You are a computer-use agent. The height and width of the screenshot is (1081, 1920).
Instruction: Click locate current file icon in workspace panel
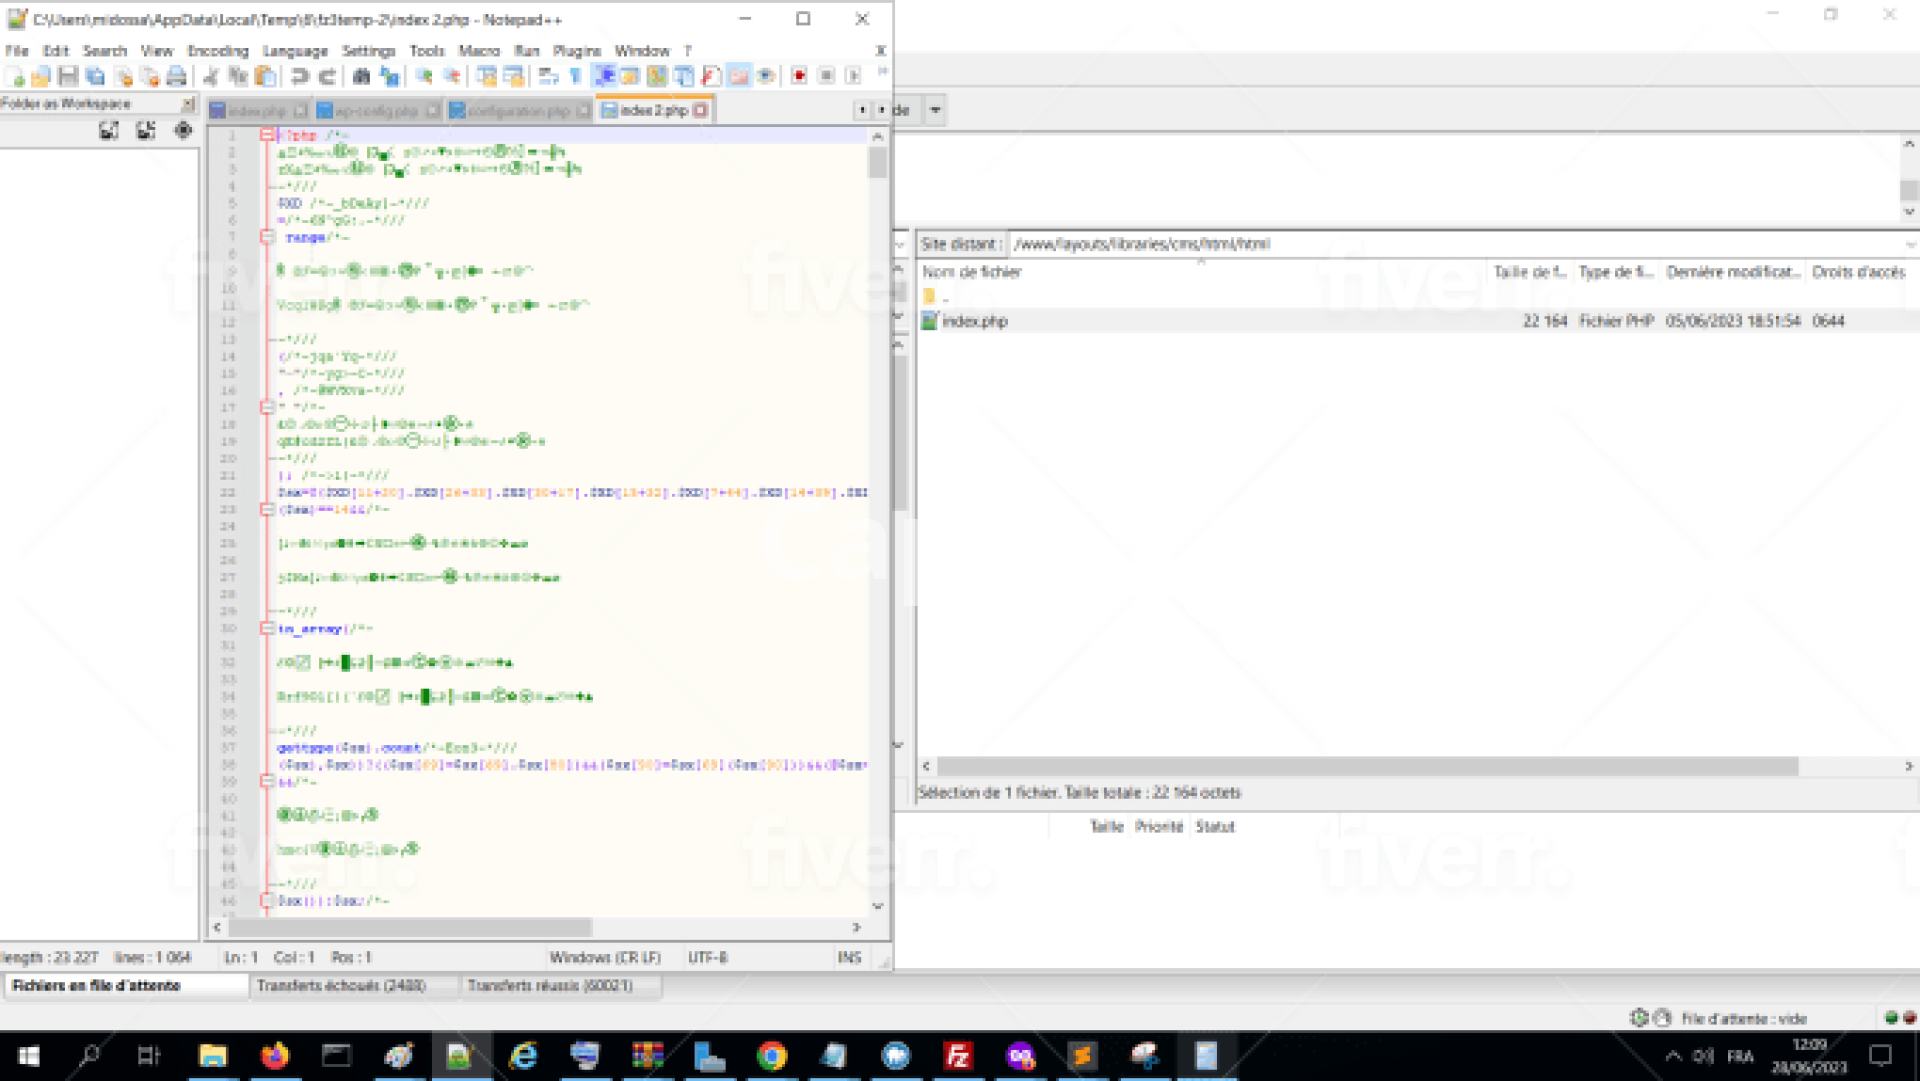pos(183,130)
